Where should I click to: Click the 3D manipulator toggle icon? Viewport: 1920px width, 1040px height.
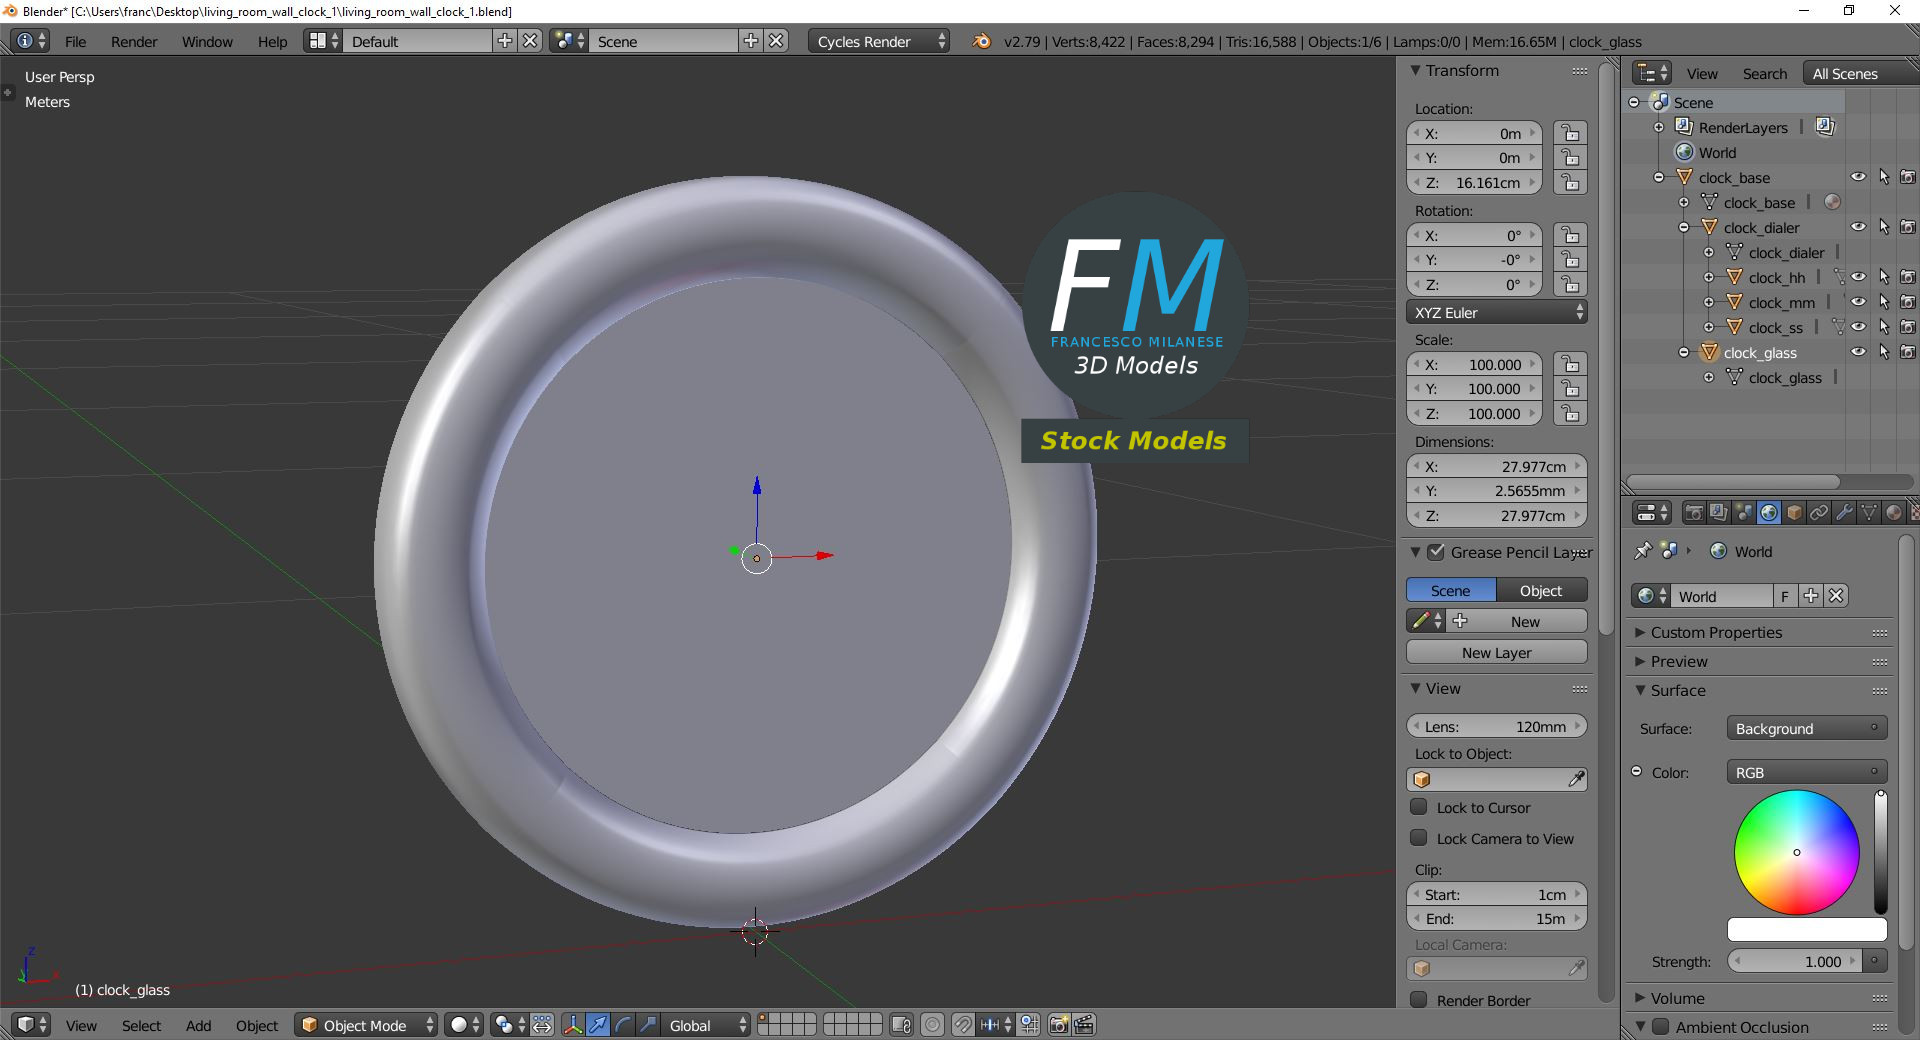click(573, 1025)
